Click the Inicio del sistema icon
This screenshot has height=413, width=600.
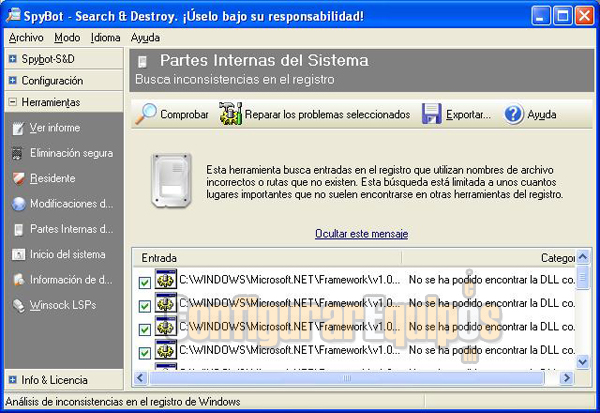point(18,255)
